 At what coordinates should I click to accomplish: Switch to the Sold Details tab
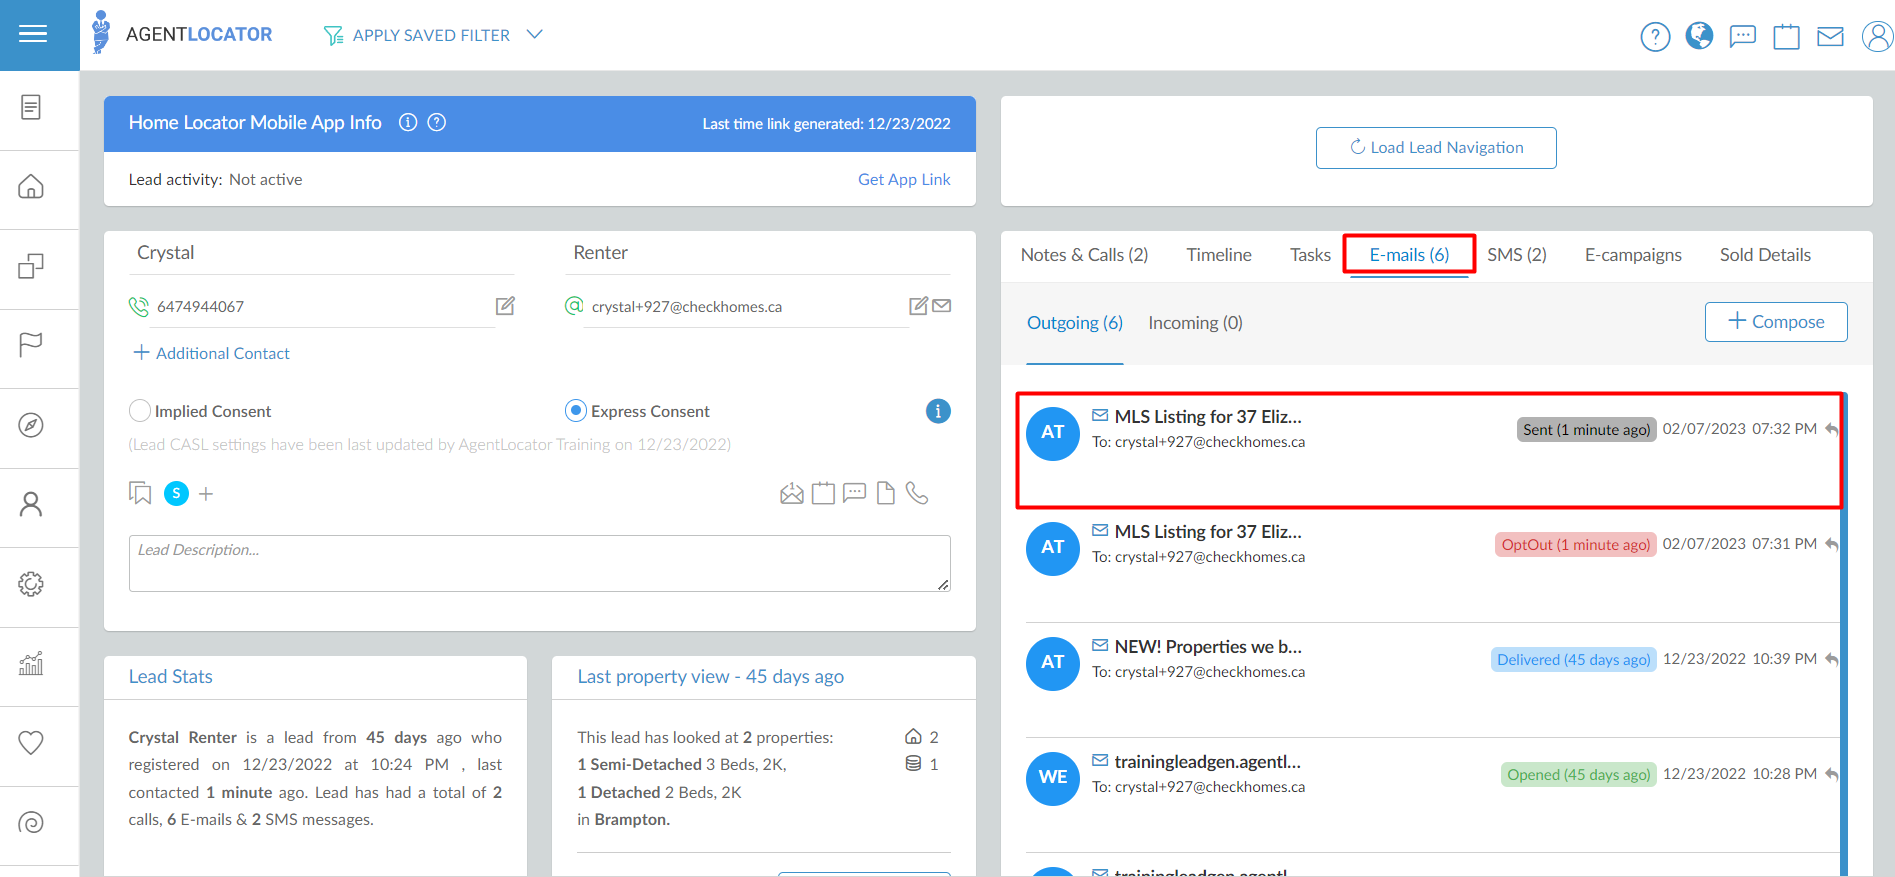click(x=1765, y=255)
